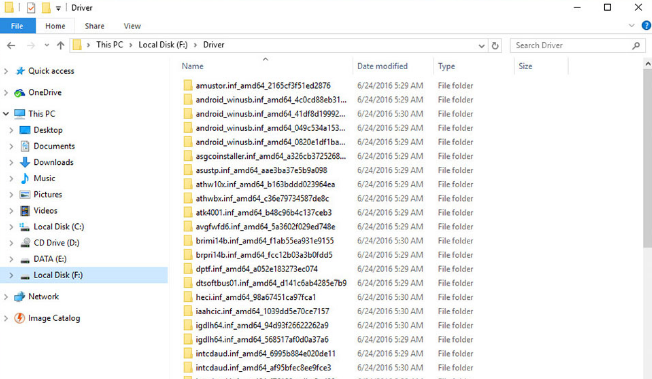This screenshot has height=379, width=652.
Task: Switch to the View ribbon tab
Action: tap(132, 26)
